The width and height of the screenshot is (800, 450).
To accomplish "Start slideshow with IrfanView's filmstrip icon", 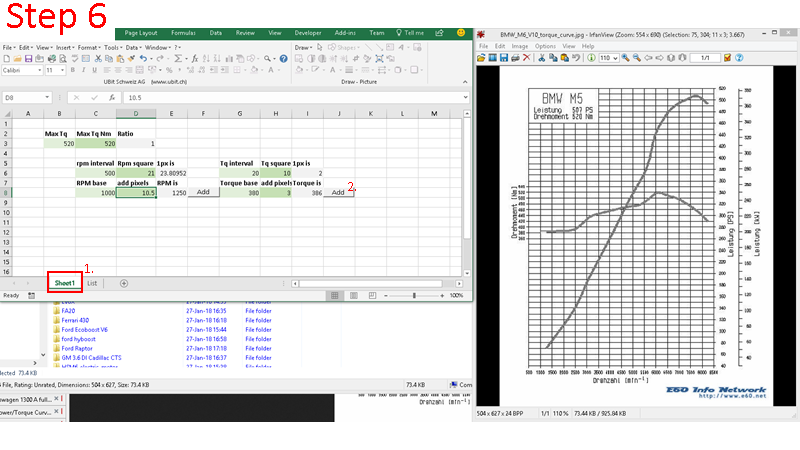I will (492, 58).
